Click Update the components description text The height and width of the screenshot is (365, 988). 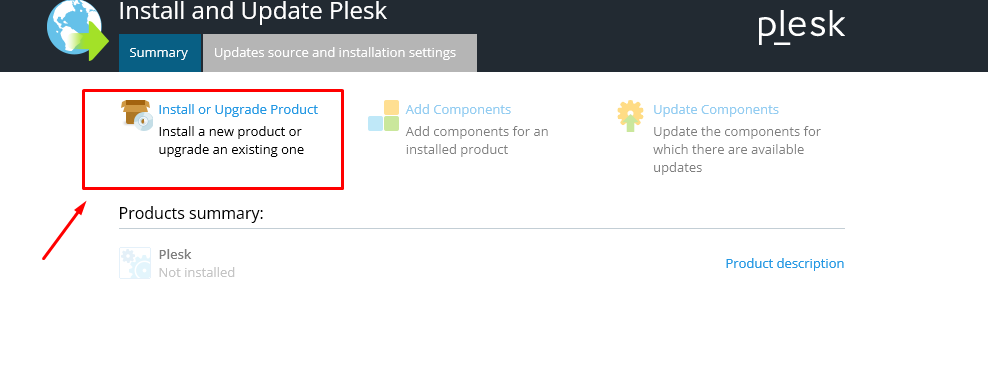737,149
